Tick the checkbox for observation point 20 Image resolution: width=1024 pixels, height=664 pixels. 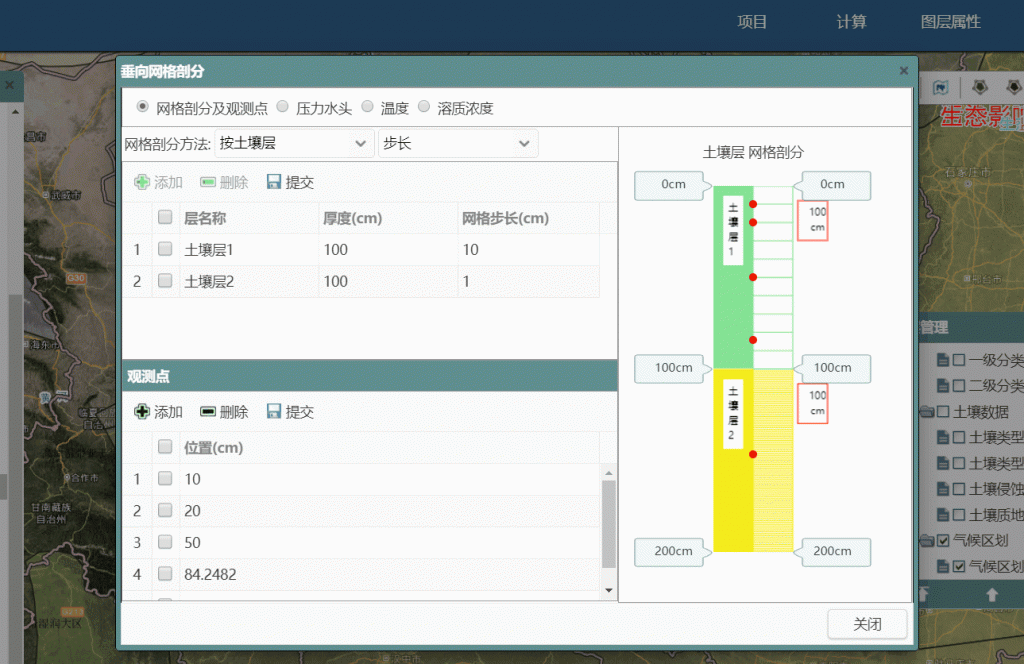coord(165,511)
